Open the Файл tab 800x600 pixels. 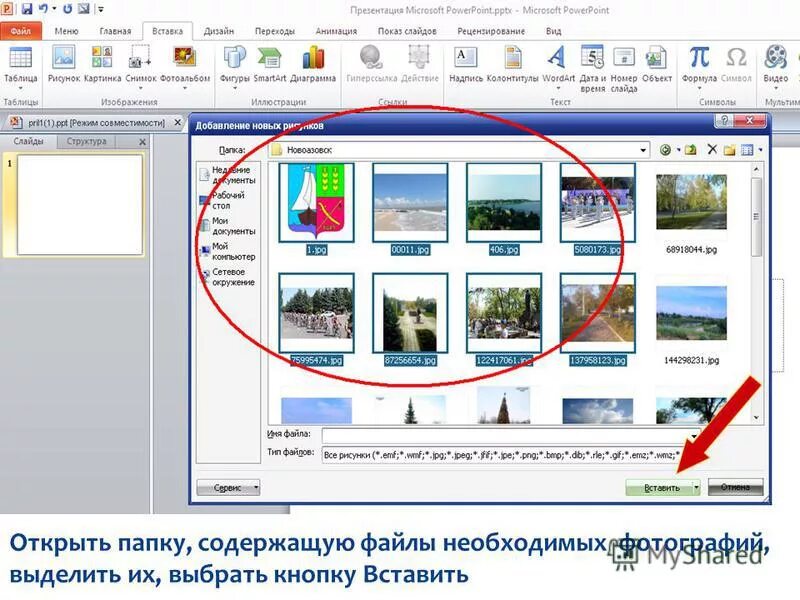[x=20, y=31]
